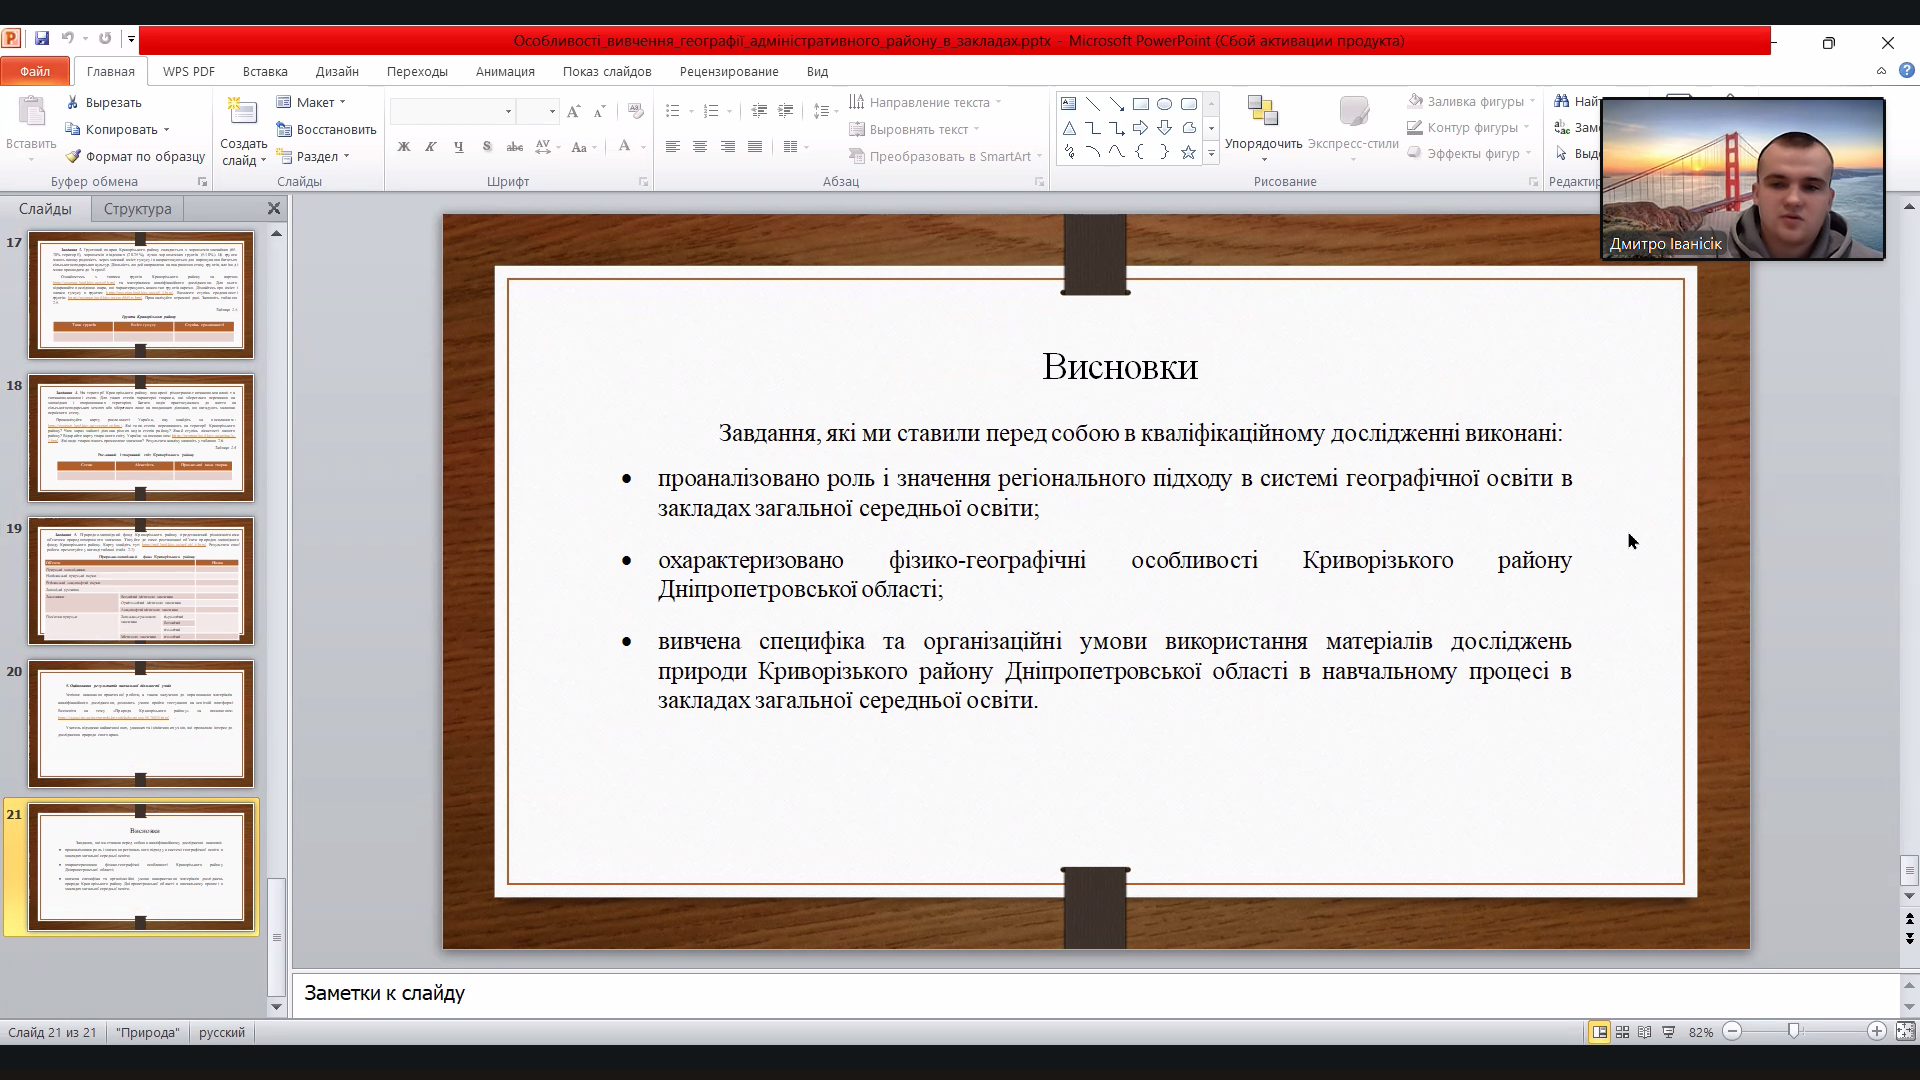Click the Arrange (Упорядочить) icon

click(1263, 112)
